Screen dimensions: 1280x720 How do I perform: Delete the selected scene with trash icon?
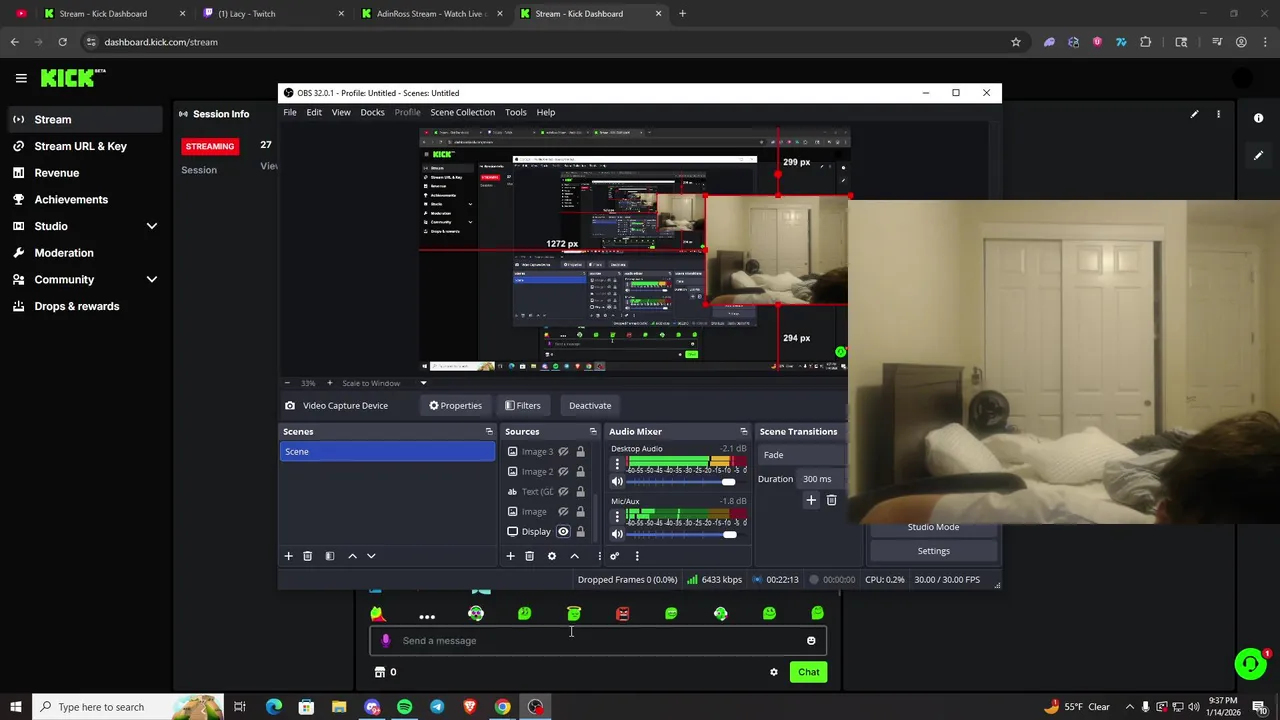308,556
